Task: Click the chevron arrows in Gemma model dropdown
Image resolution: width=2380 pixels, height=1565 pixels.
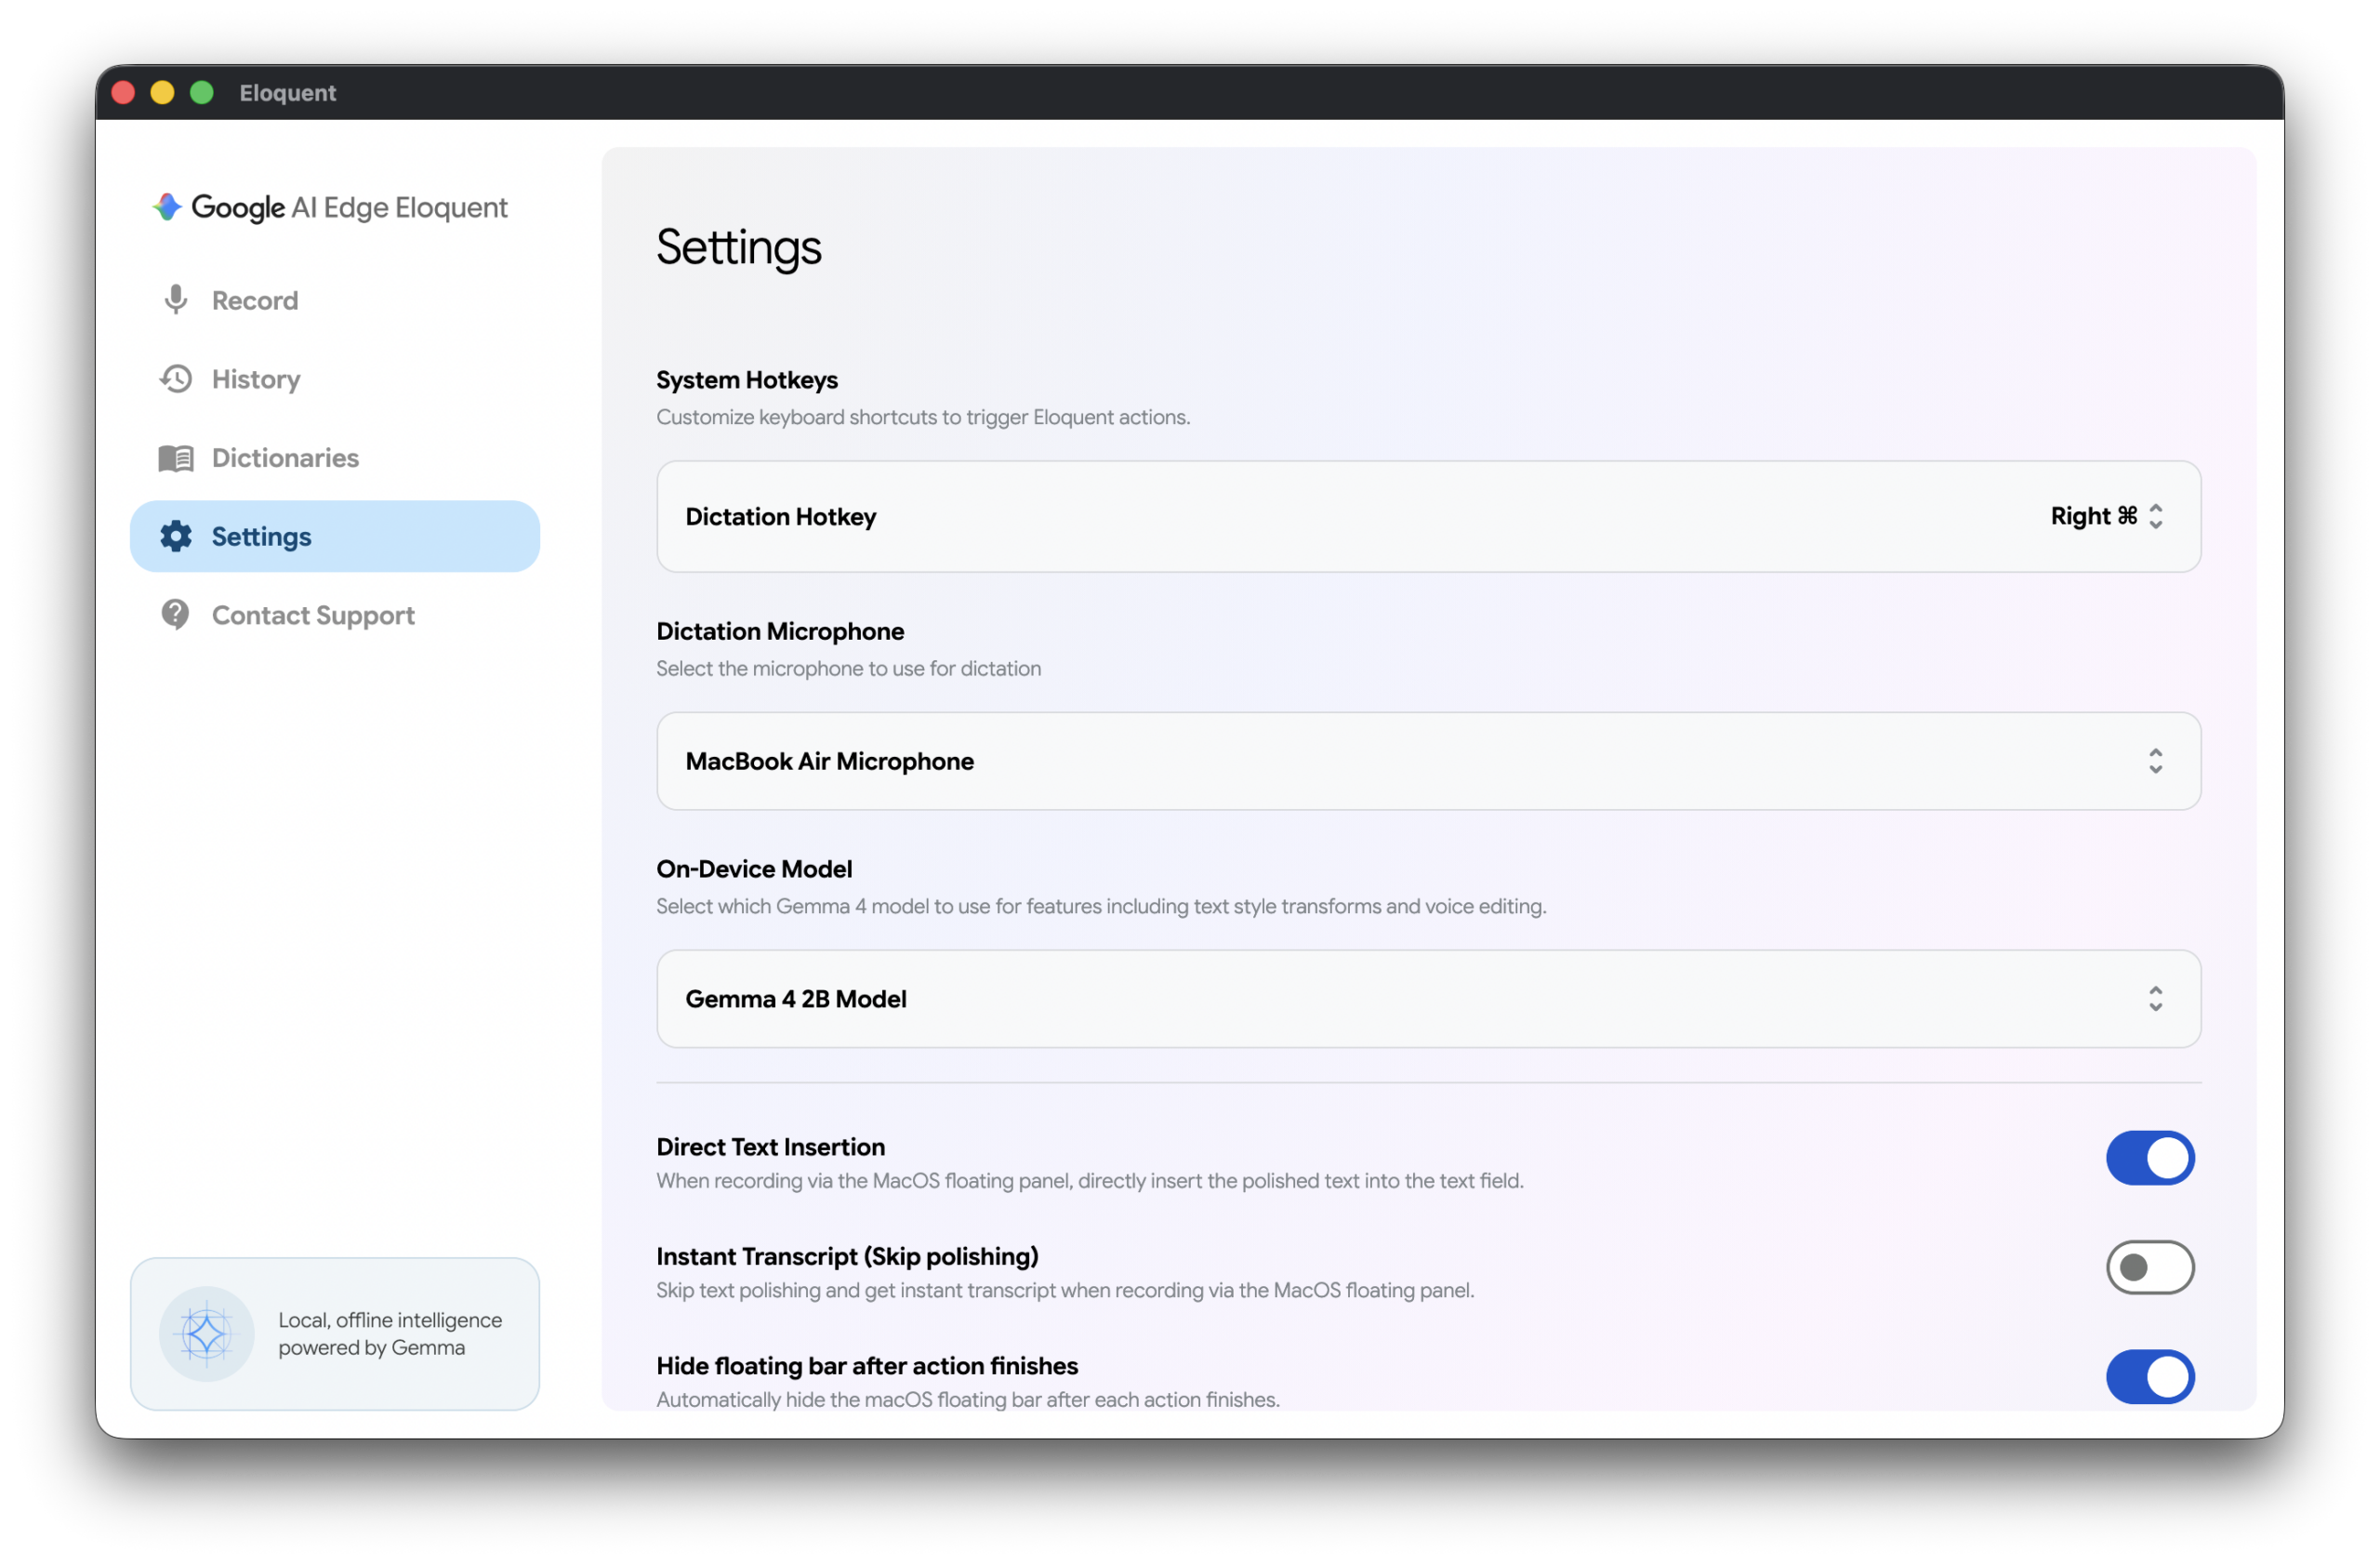Action: point(2157,1000)
